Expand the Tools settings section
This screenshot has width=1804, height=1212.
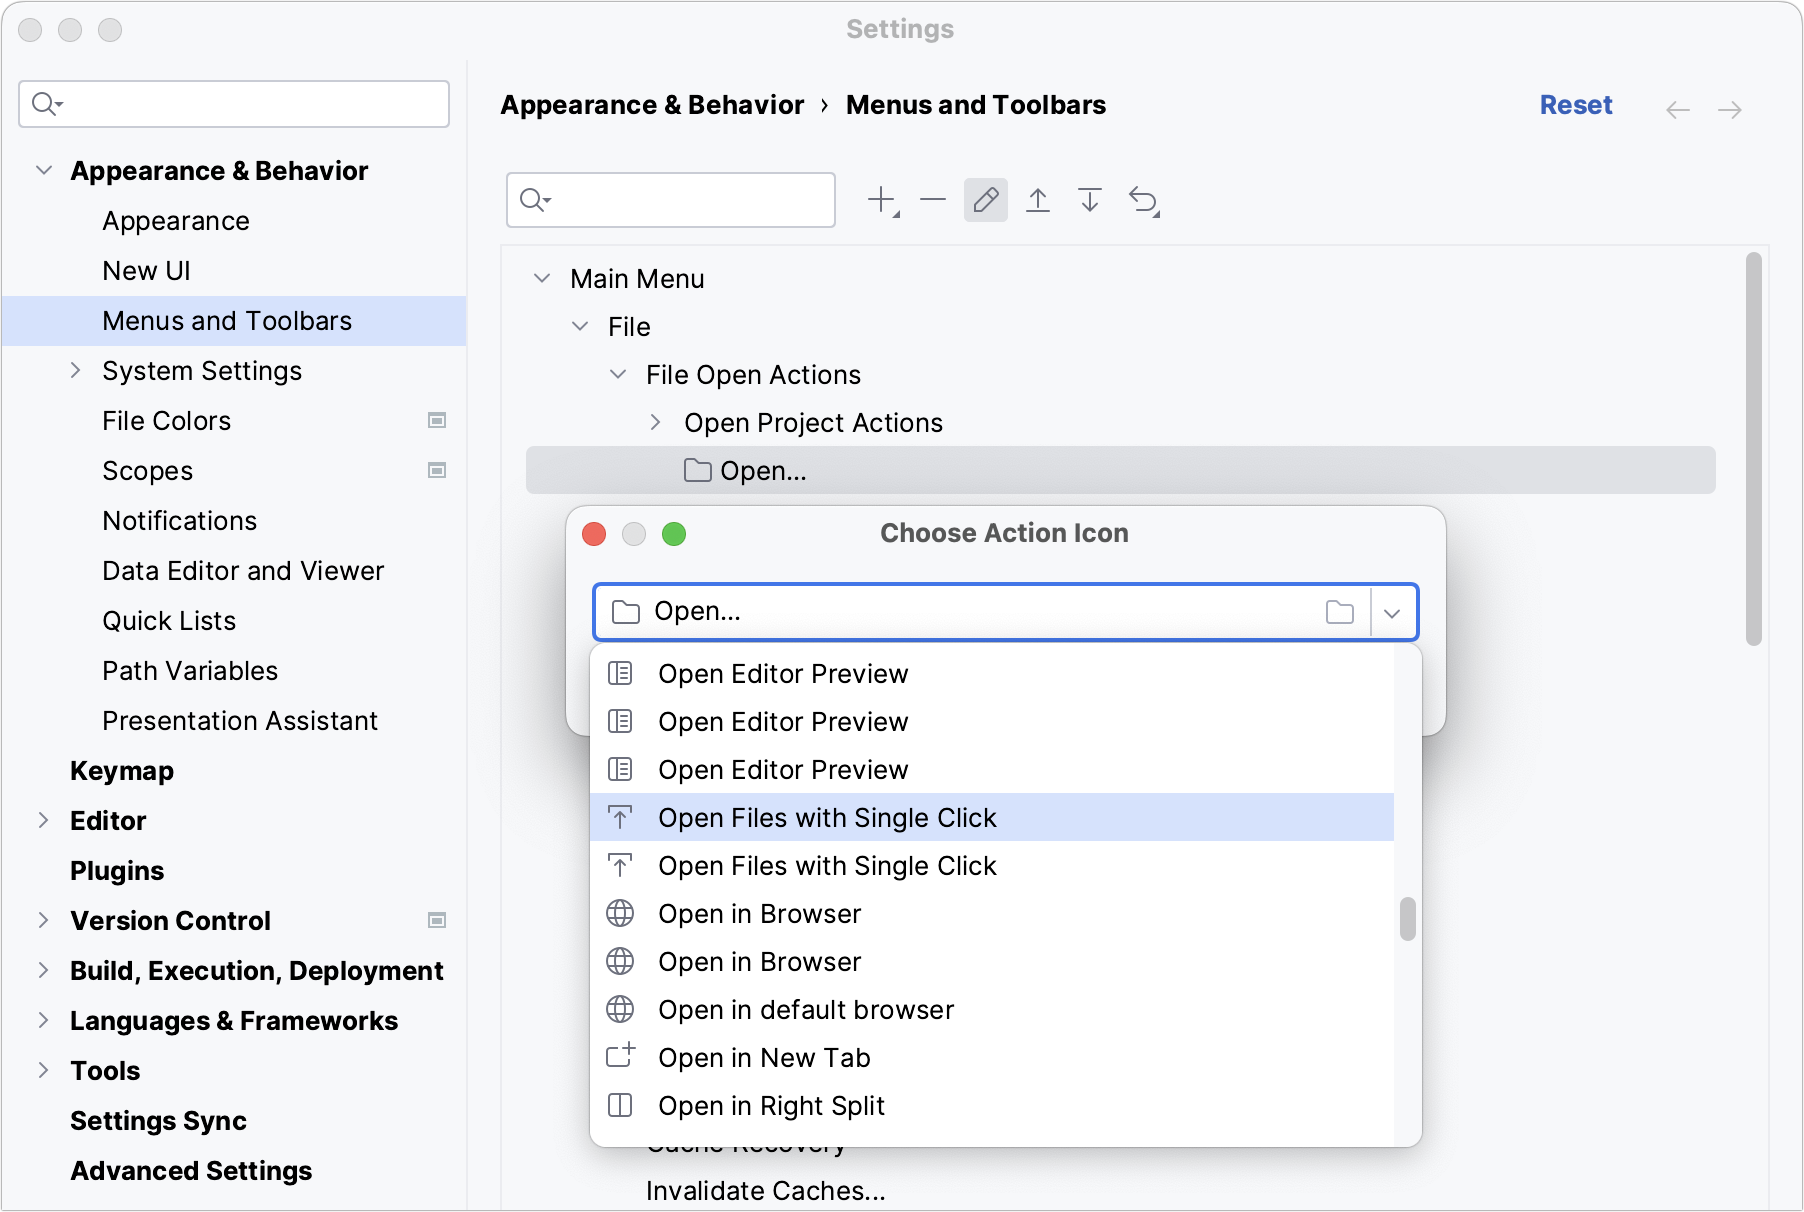43,1070
